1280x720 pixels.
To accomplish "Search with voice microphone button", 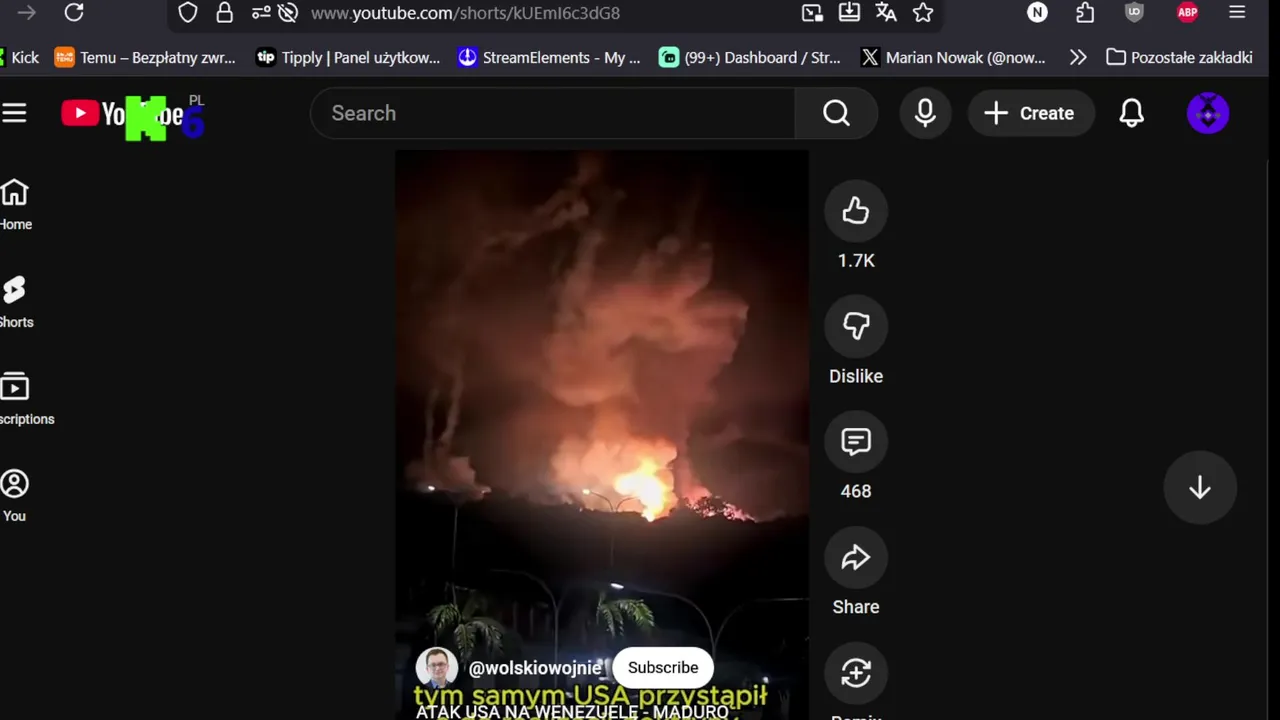I will [925, 113].
